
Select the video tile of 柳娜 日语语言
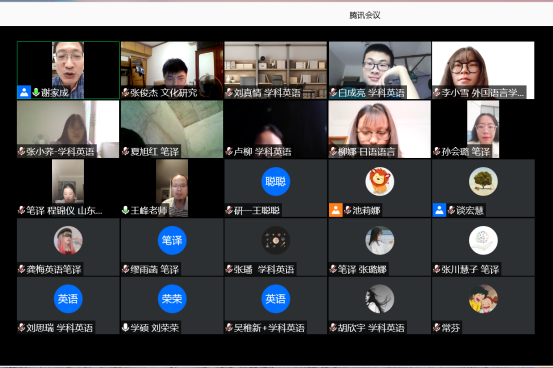pos(379,129)
